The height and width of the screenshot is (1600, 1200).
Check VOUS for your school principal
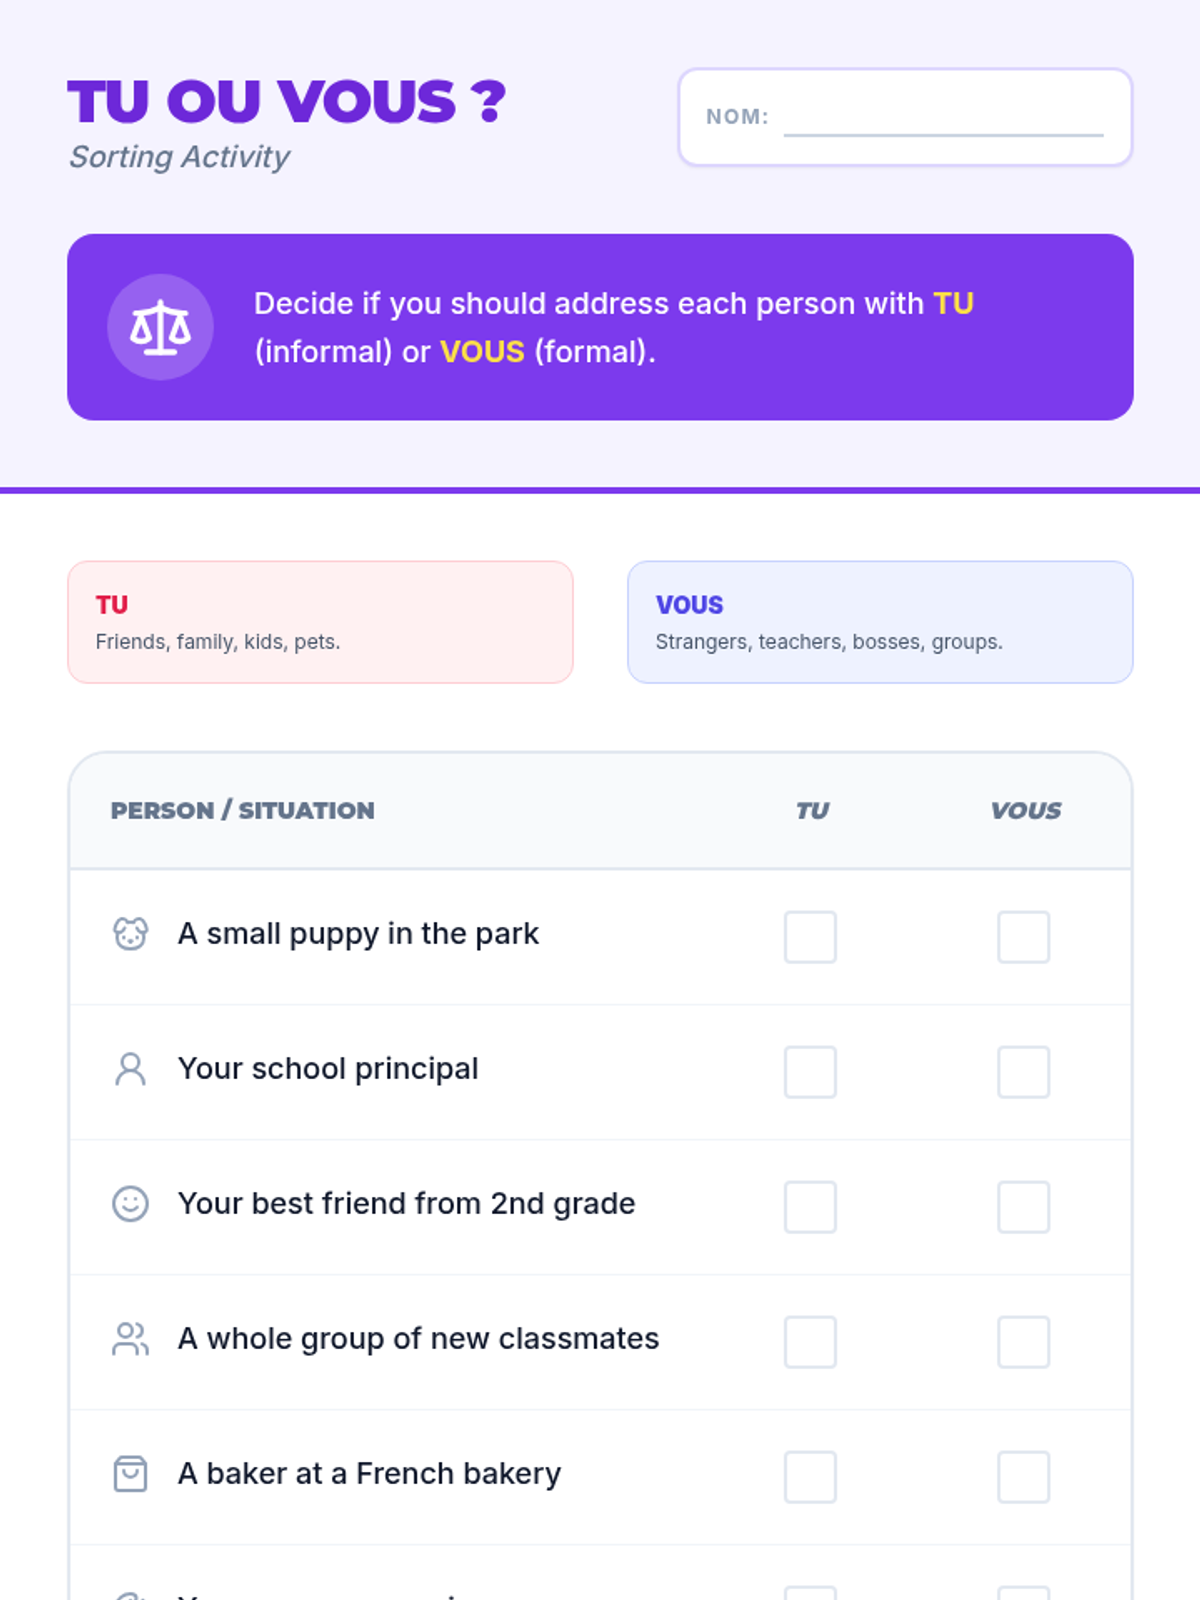coord(1023,1072)
